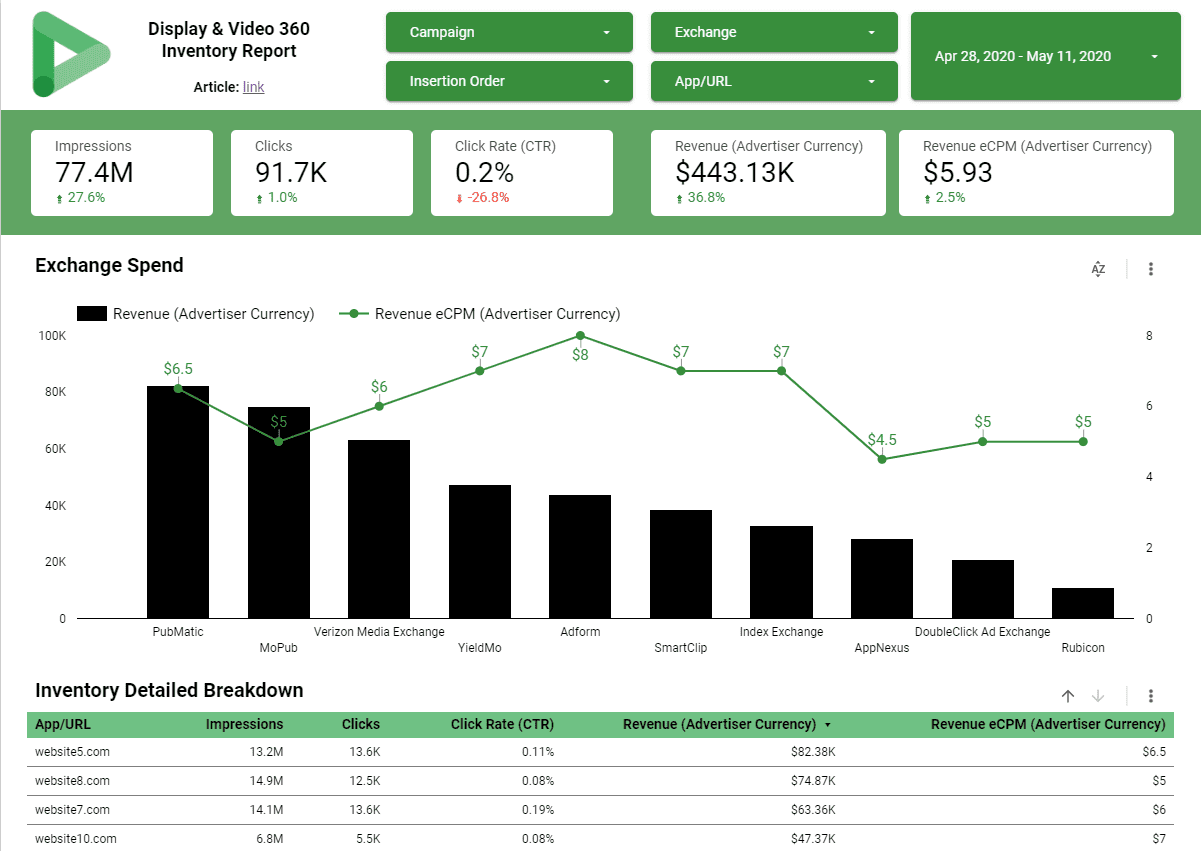Click the $8 eCPM point for Adform

click(580, 336)
